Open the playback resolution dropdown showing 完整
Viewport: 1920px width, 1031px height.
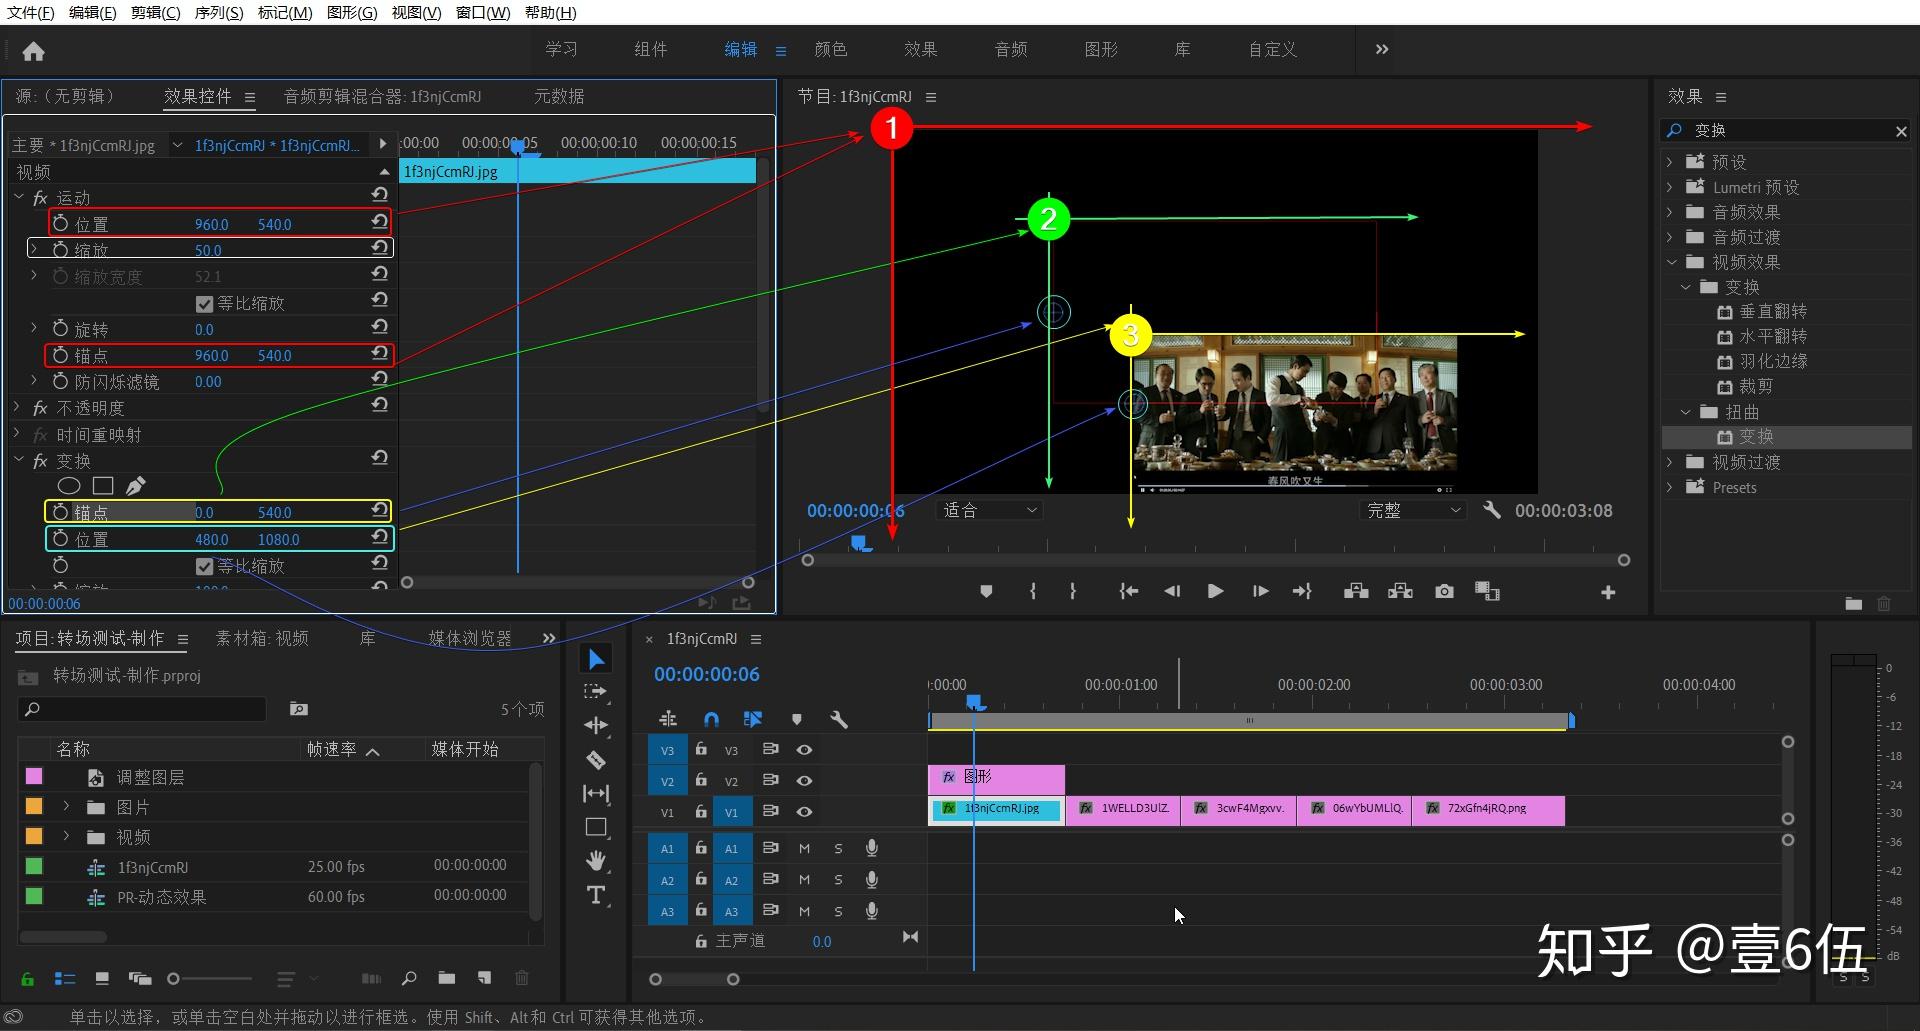pyautogui.click(x=1413, y=510)
